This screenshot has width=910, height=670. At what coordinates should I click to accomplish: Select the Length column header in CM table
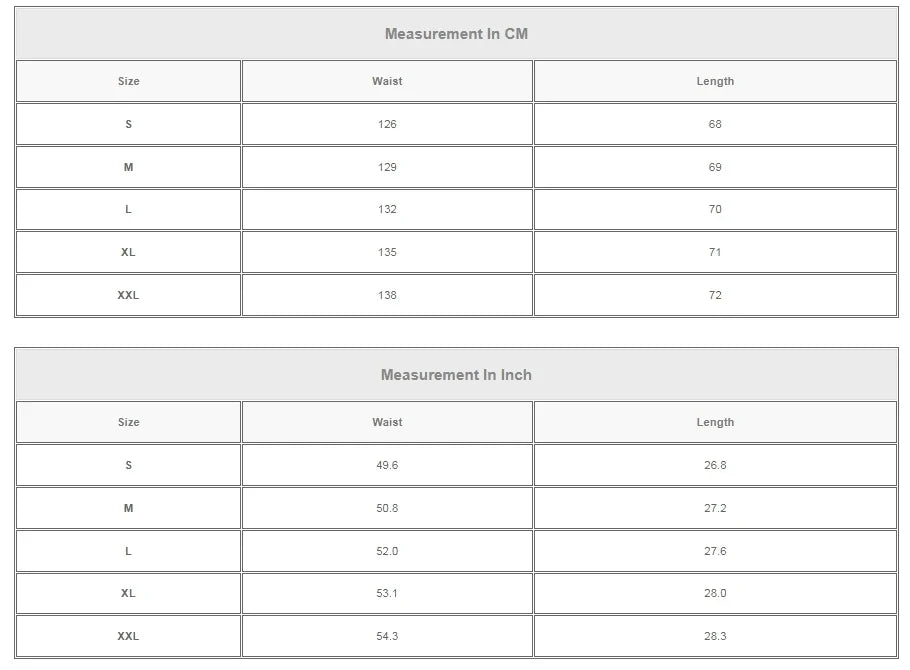click(x=715, y=81)
